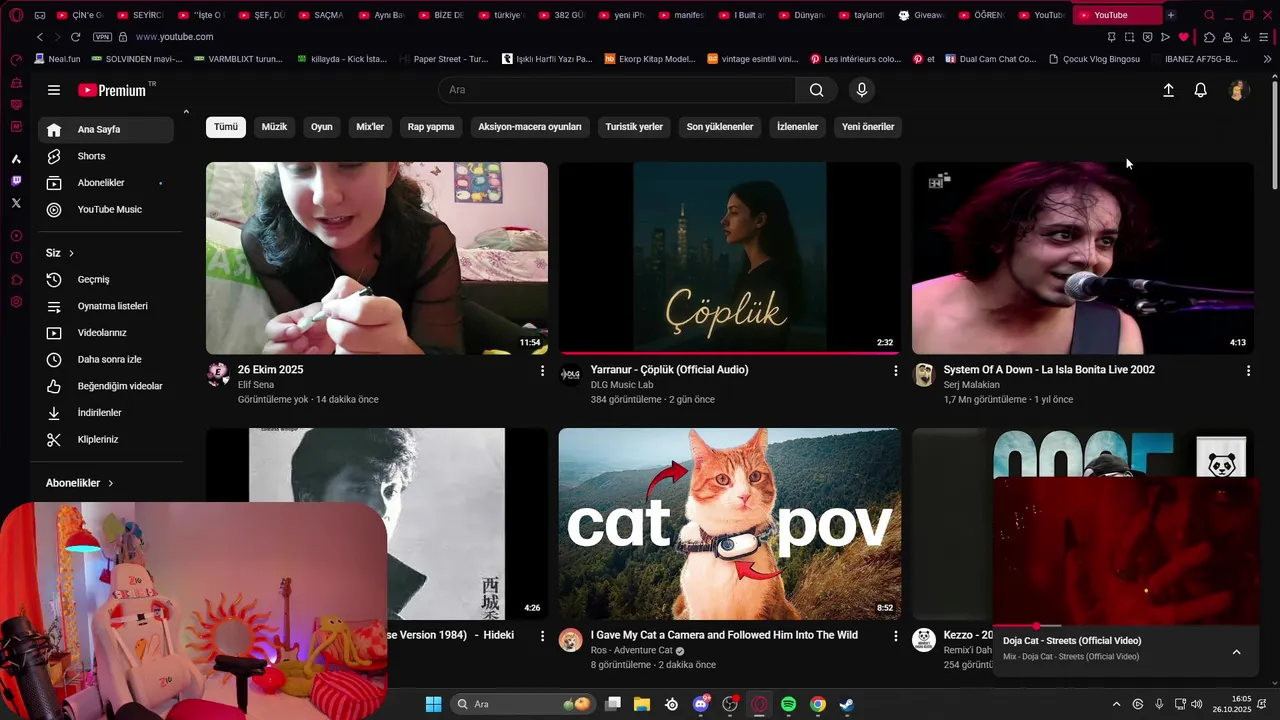Click Ros - Adventure Cat channel avatar
Screen dimensions: 1280x720
pyautogui.click(x=571, y=640)
